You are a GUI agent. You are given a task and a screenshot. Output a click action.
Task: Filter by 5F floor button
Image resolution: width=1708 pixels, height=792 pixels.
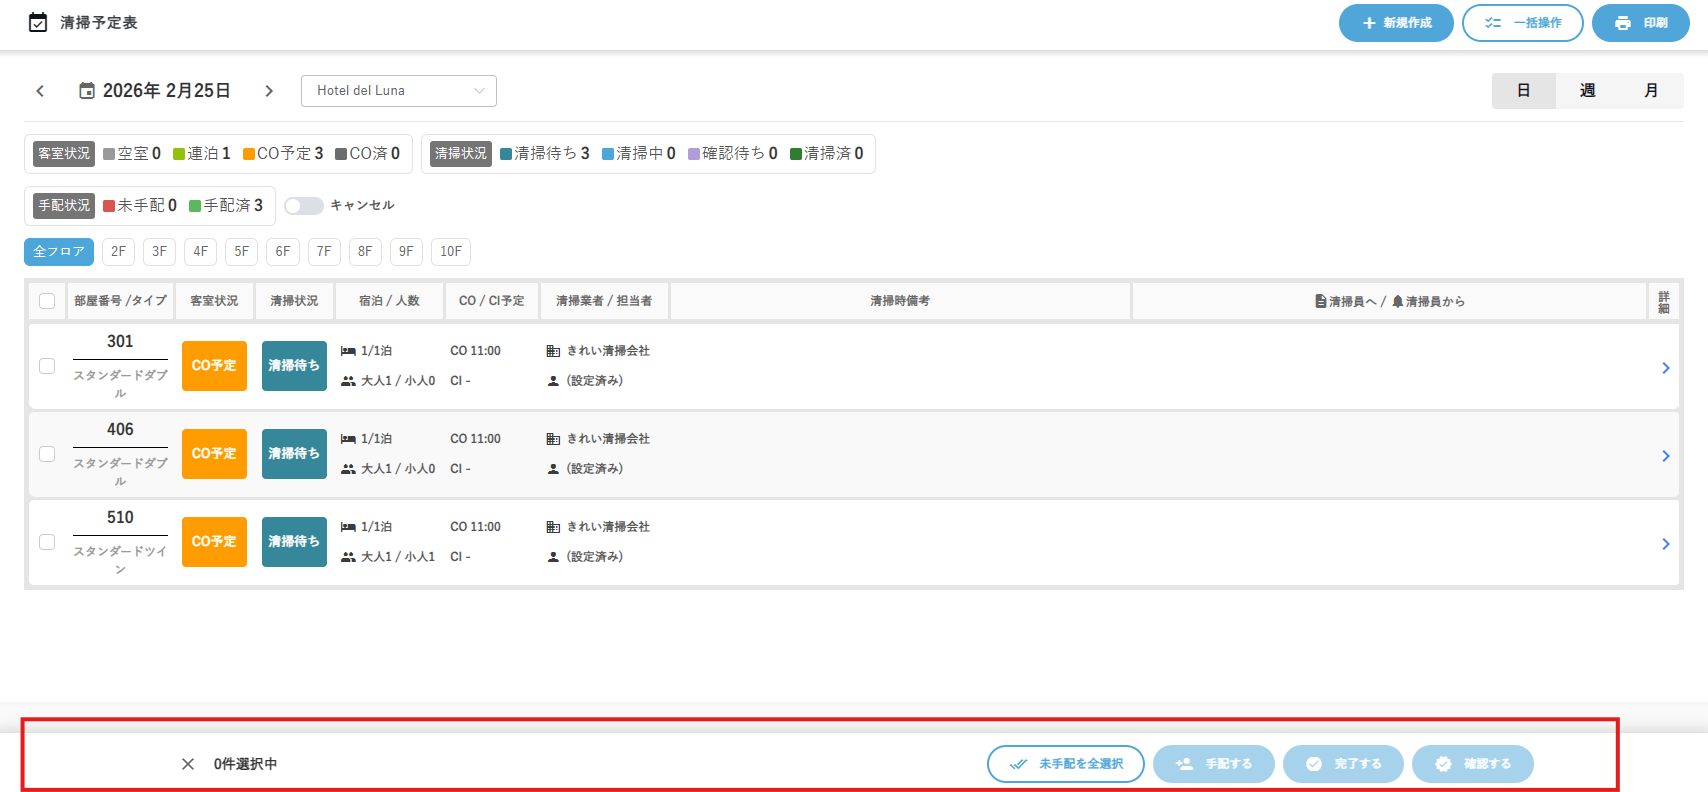pyautogui.click(x=241, y=252)
